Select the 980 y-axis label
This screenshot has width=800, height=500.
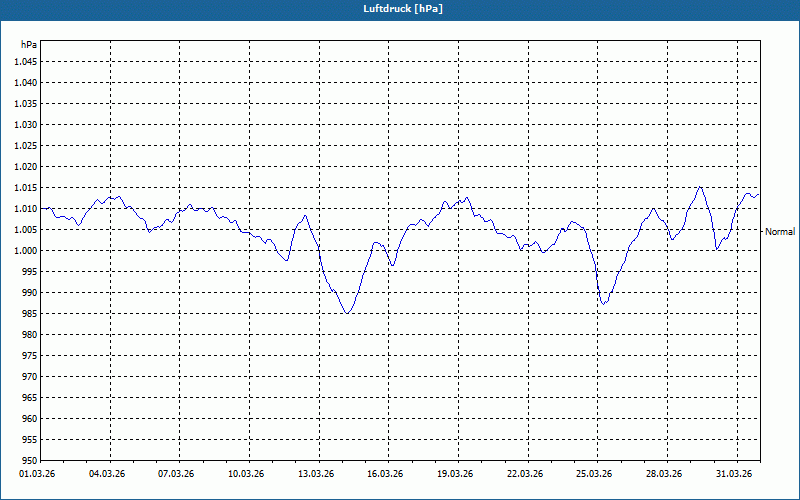30,335
